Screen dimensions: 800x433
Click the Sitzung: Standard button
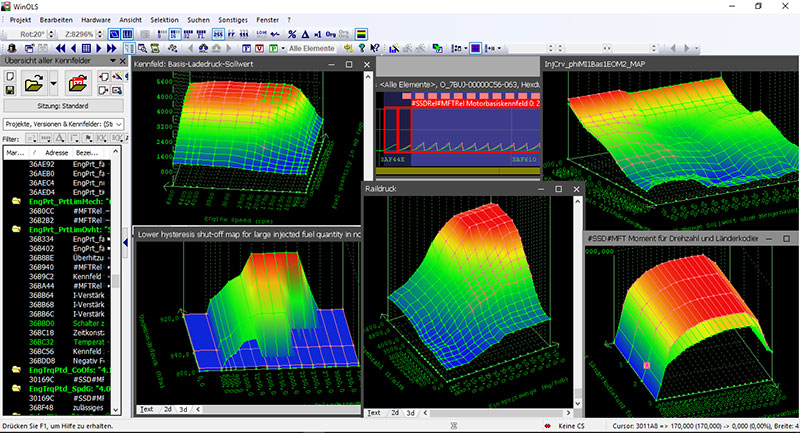(x=62, y=104)
